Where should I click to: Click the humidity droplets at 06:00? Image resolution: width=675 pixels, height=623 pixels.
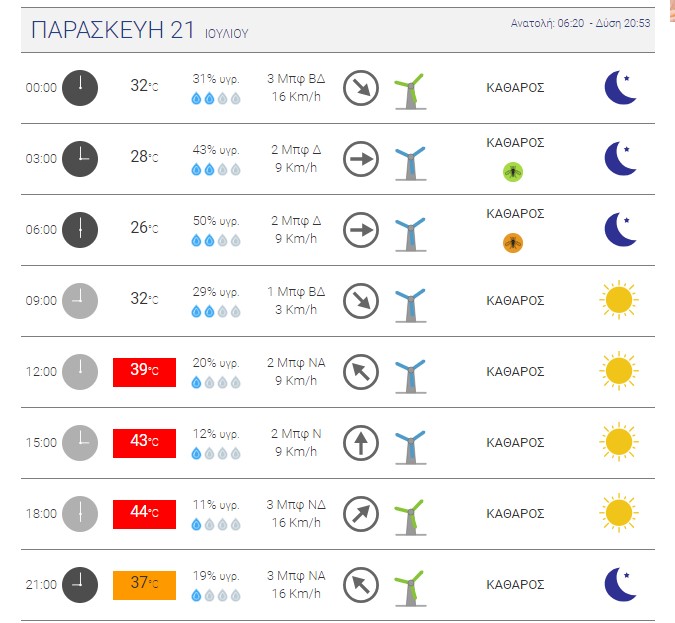tap(216, 240)
